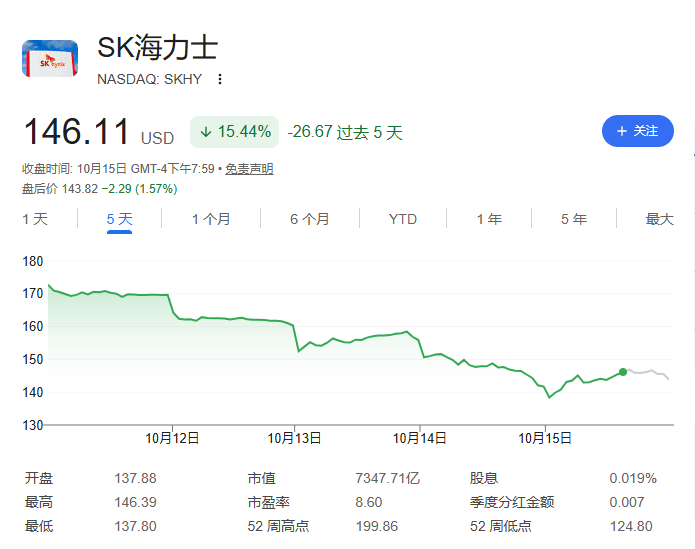Select the 5 天 tab

[119, 219]
